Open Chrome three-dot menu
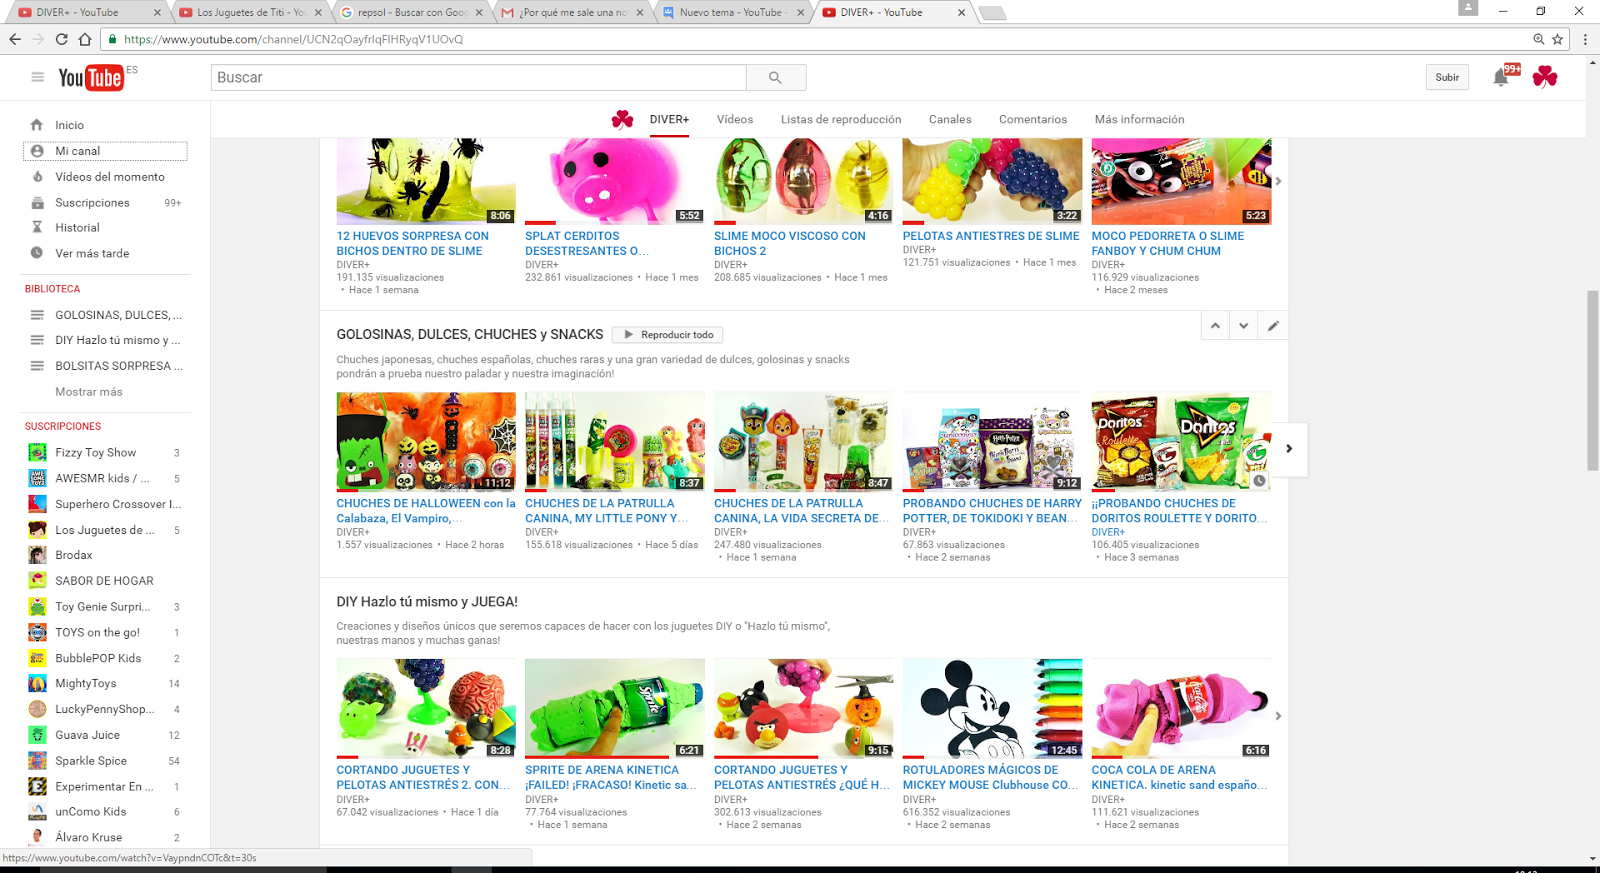 tap(1585, 39)
